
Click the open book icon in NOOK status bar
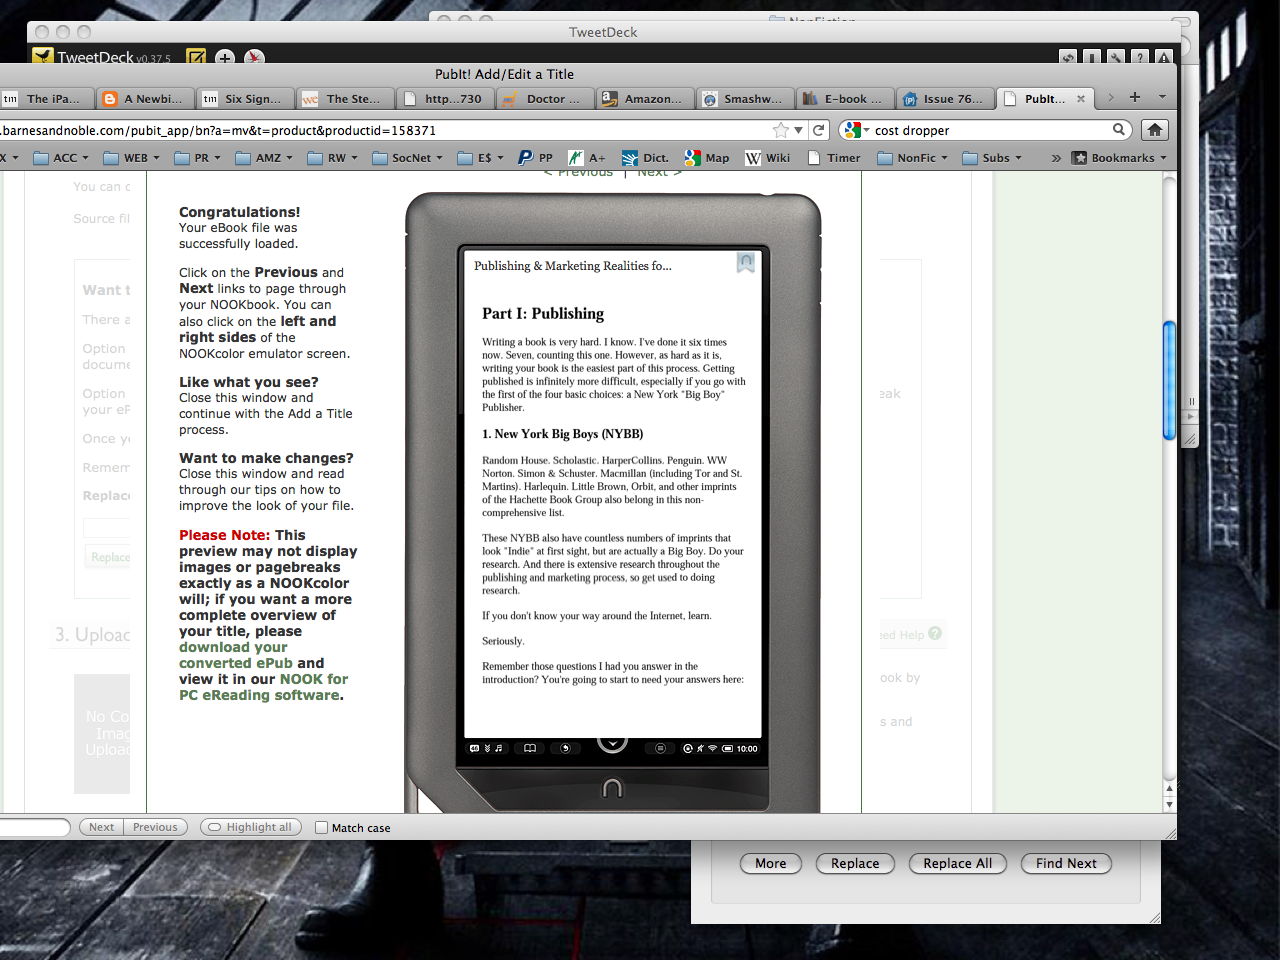[530, 748]
